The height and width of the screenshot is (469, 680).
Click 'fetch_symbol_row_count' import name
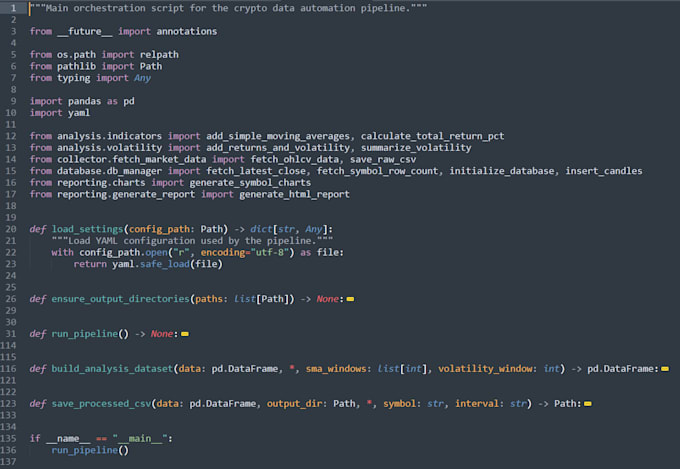377,171
